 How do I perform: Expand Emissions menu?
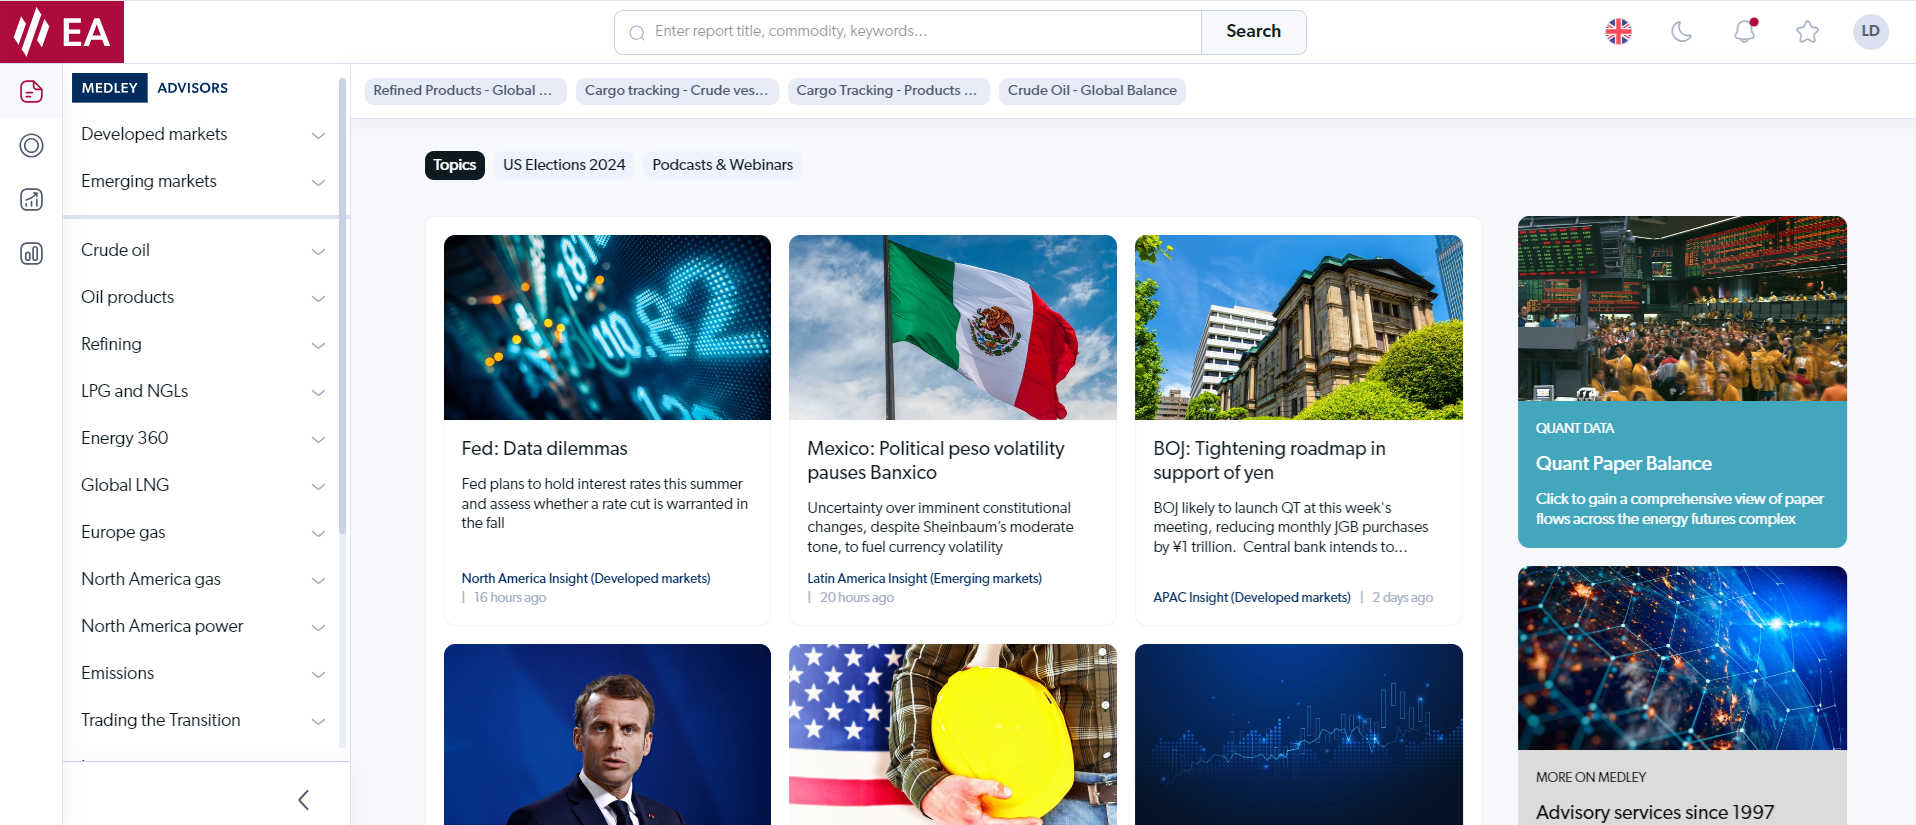[203, 673]
